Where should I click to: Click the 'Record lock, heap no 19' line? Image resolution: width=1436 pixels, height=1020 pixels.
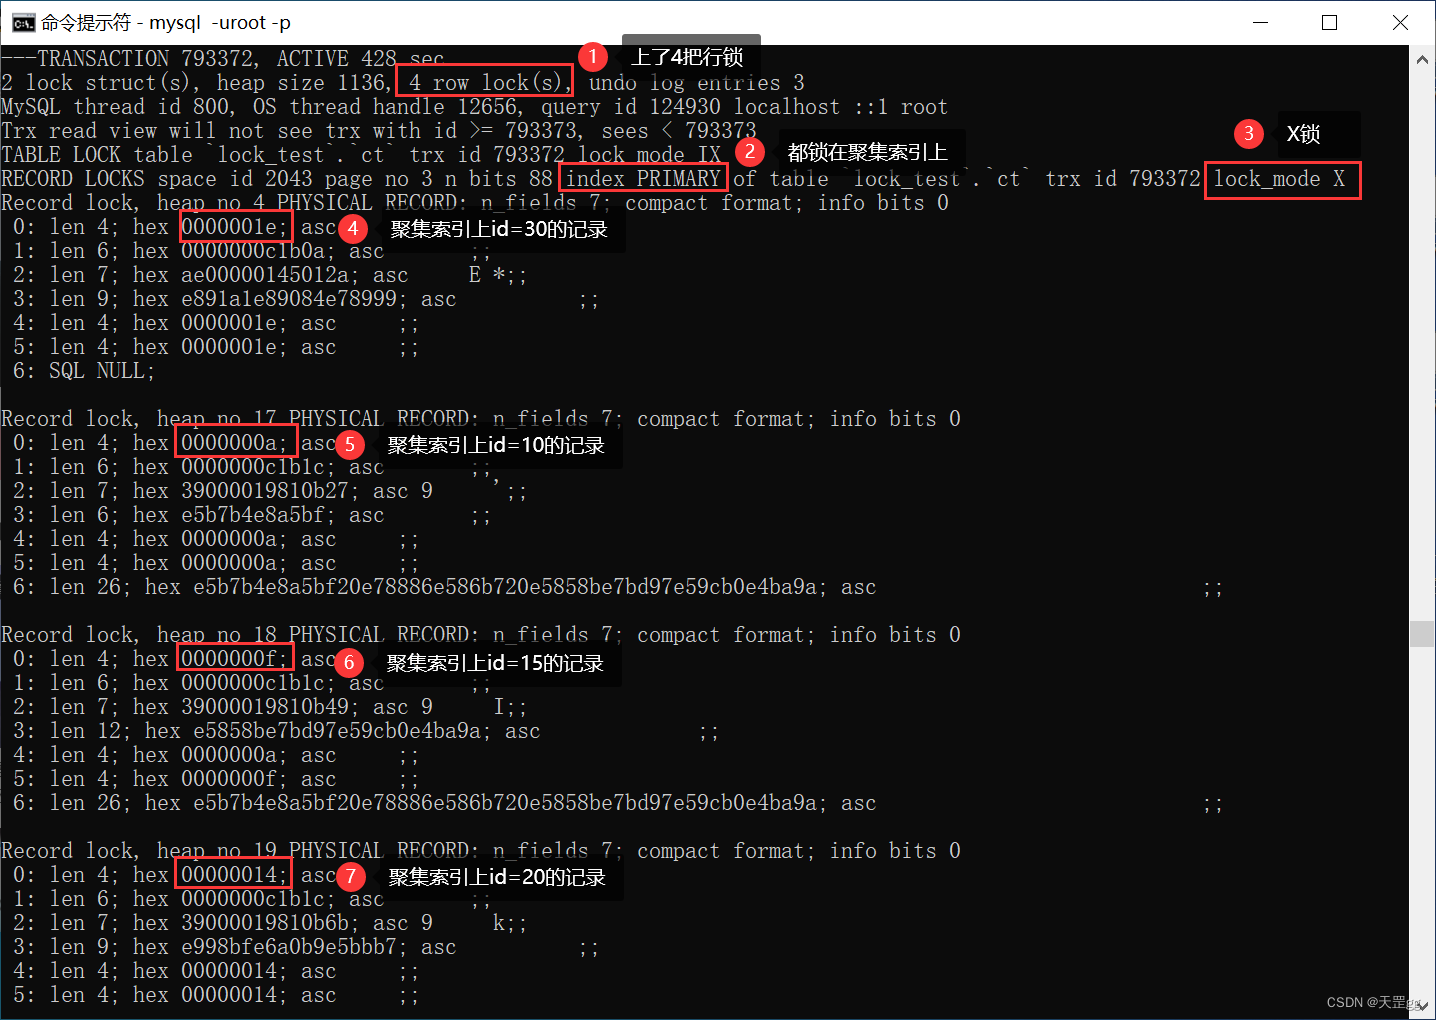(x=481, y=851)
